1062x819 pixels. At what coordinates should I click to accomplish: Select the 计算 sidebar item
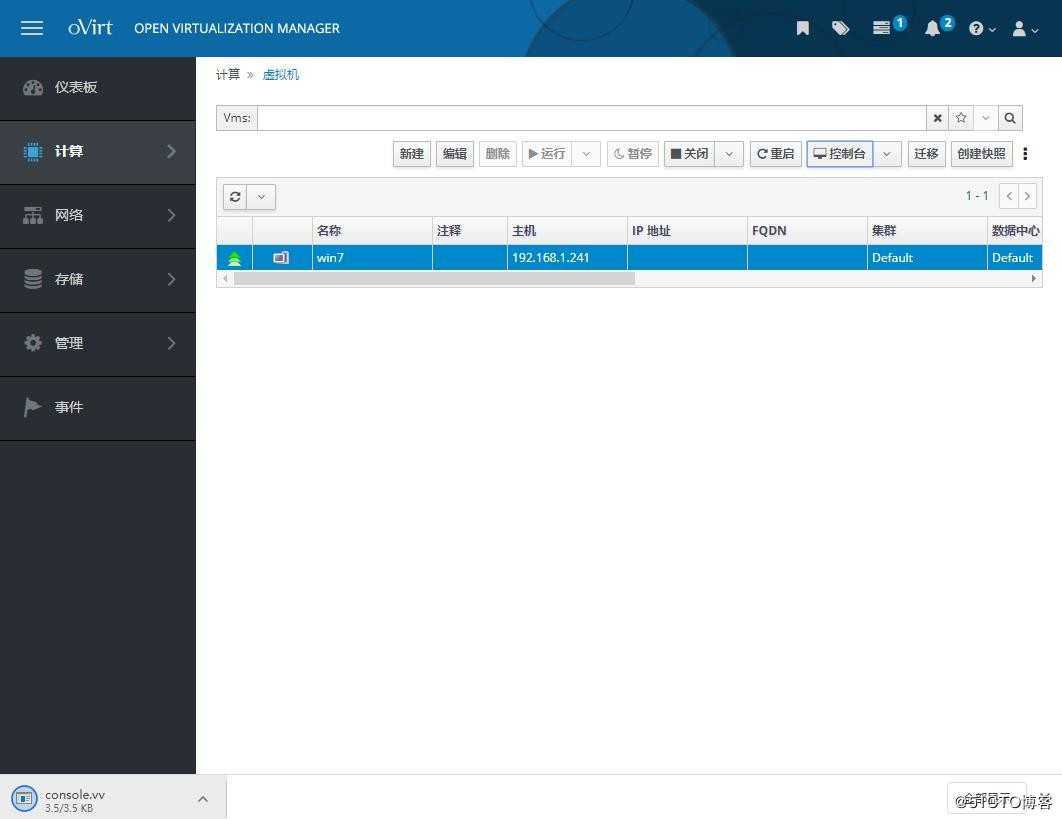pos(98,152)
